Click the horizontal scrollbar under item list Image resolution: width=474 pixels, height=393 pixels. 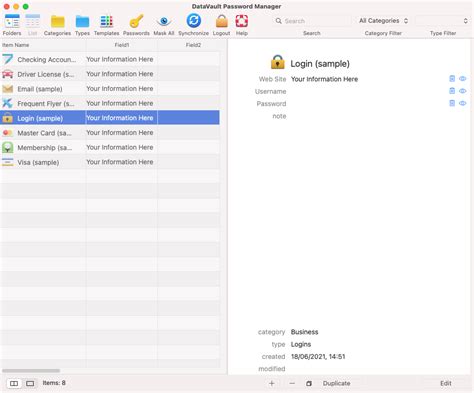pyautogui.click(x=31, y=371)
